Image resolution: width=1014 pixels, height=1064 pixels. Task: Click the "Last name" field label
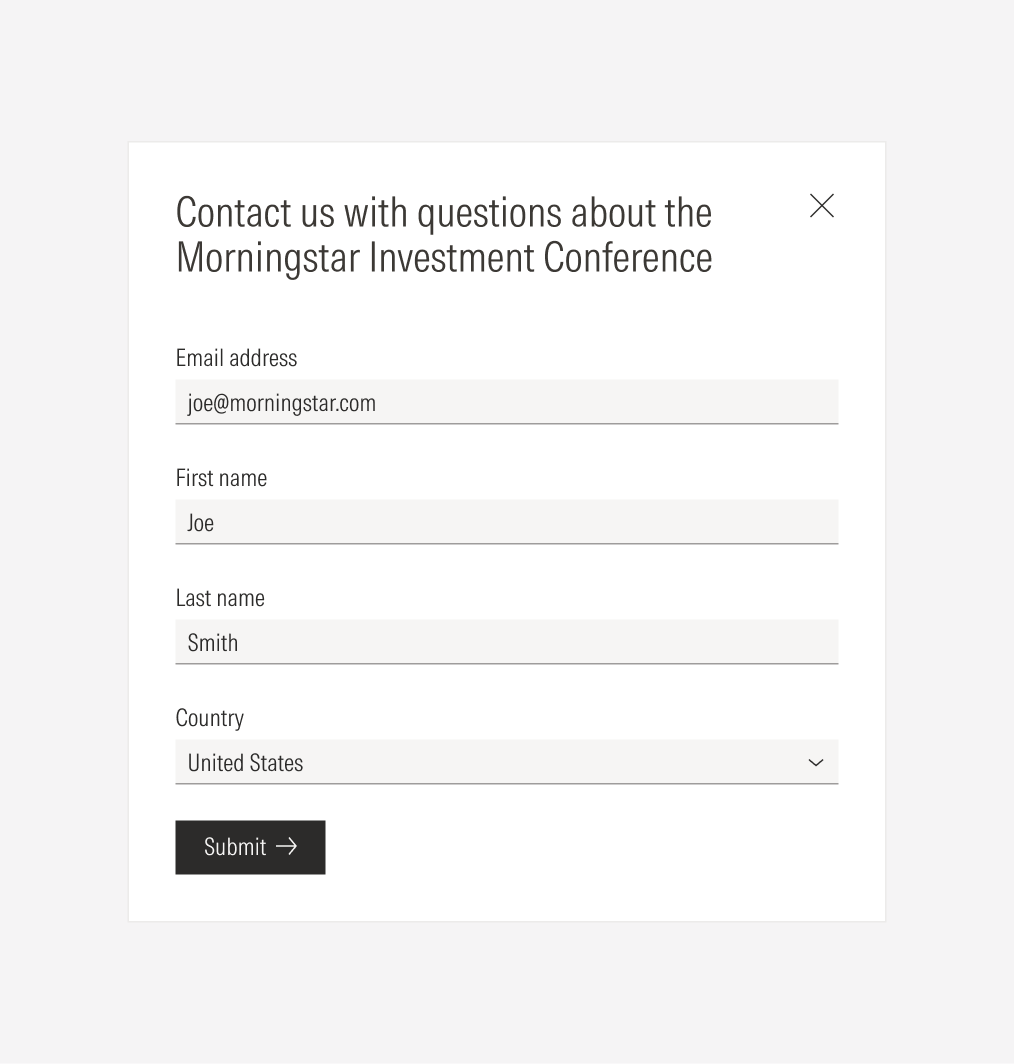tap(220, 598)
